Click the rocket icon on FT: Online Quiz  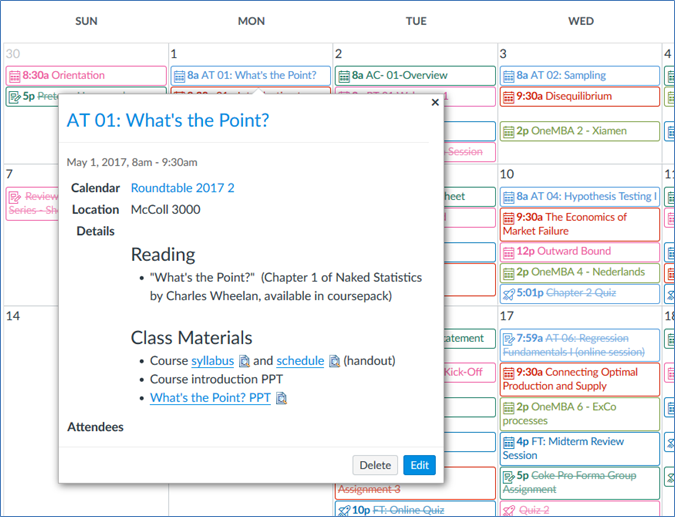tap(344, 509)
